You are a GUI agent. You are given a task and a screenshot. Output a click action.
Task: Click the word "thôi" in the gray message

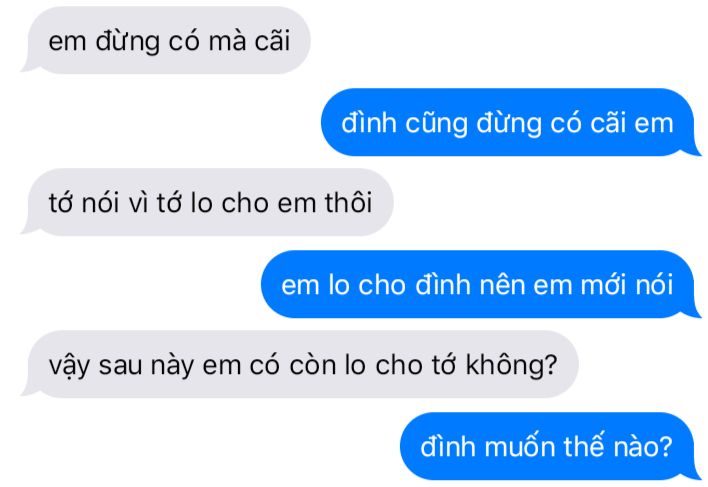tap(349, 202)
